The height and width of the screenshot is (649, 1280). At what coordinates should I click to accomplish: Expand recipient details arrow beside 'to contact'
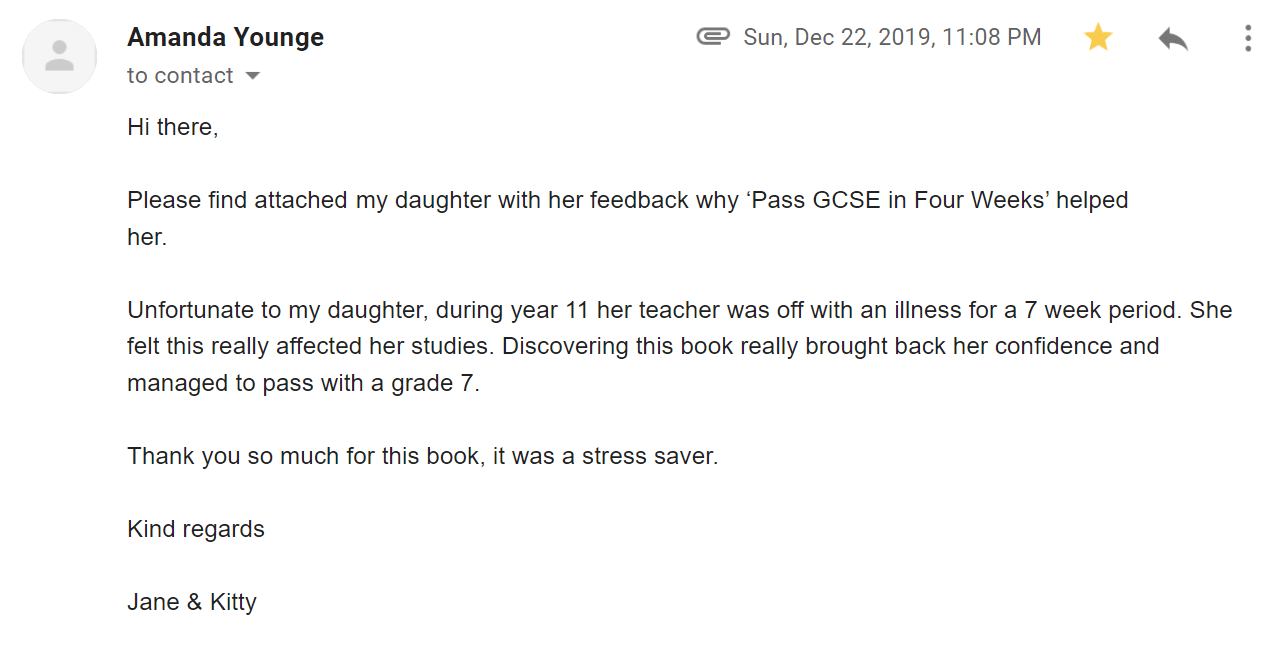[252, 76]
